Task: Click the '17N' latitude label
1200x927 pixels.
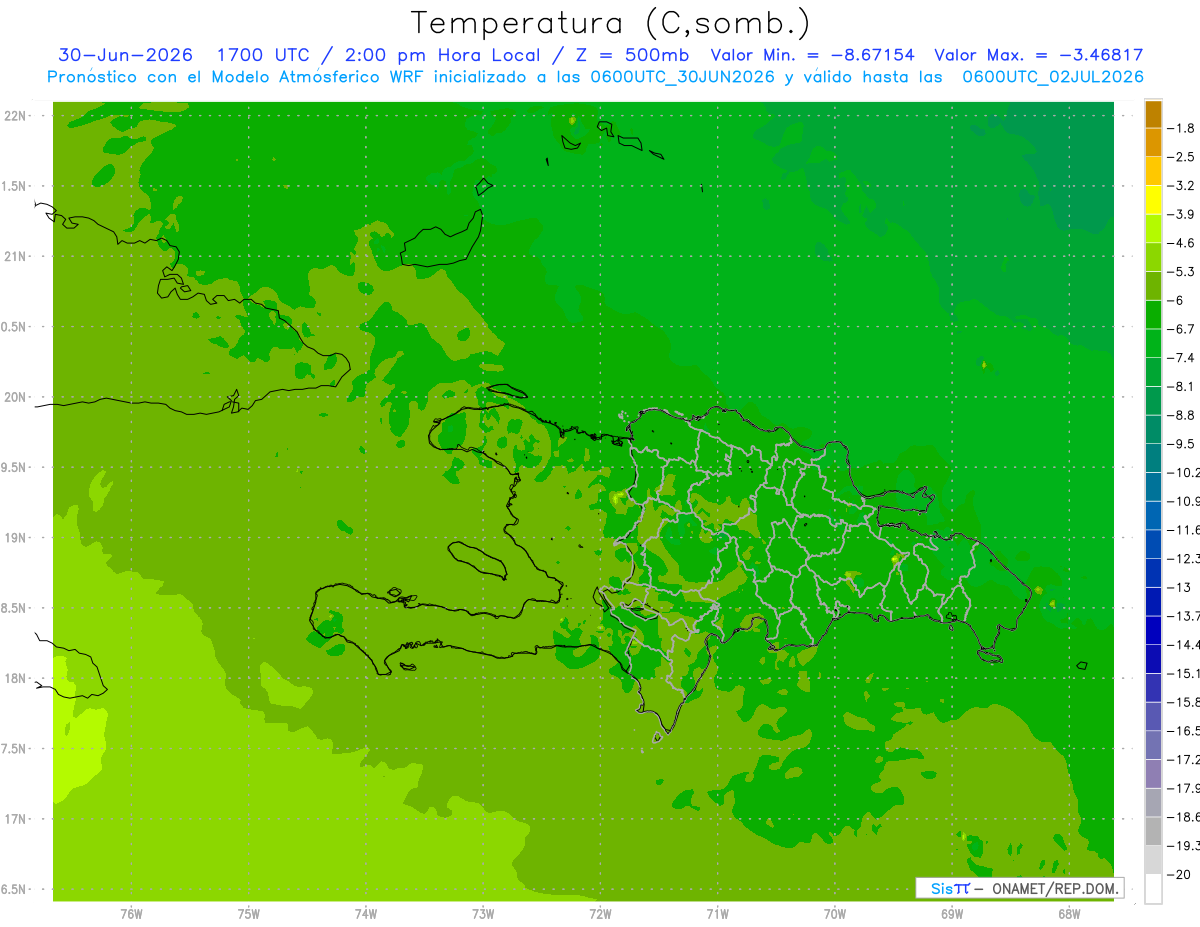Action: 16,819
